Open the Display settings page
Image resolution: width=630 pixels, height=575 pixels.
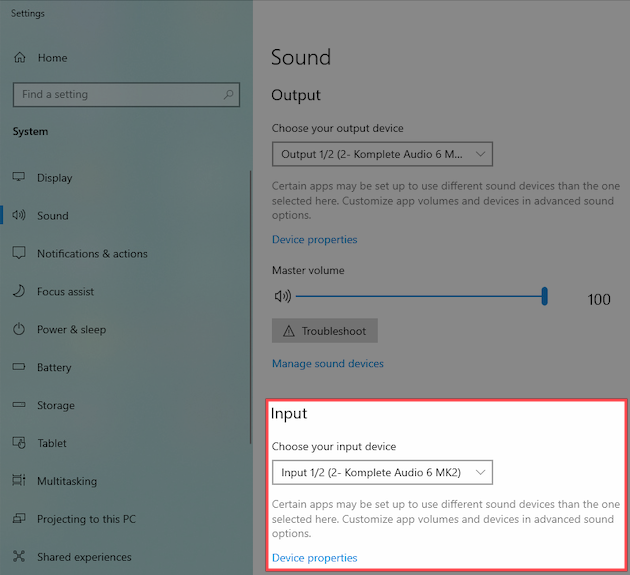tap(55, 178)
